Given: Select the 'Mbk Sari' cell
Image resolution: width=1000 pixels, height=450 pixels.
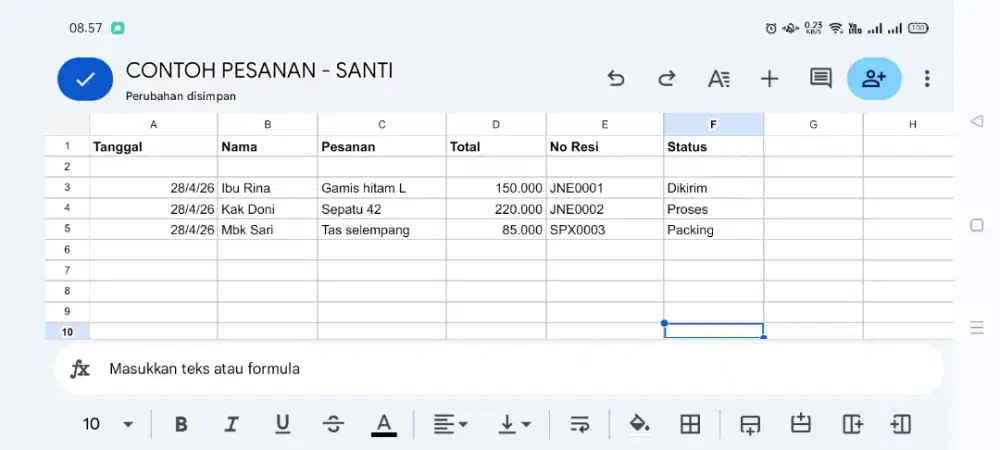Looking at the screenshot, I should [267, 230].
